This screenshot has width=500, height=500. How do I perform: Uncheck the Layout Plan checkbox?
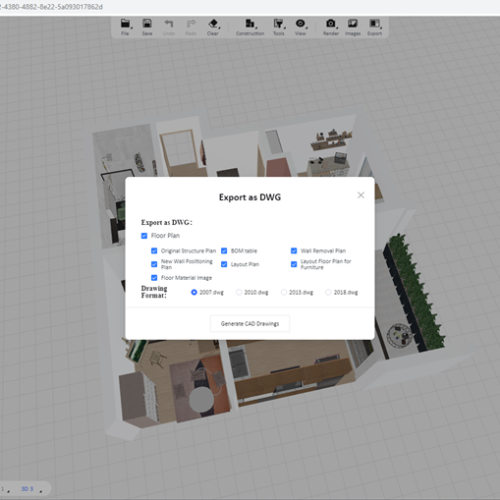point(224,264)
